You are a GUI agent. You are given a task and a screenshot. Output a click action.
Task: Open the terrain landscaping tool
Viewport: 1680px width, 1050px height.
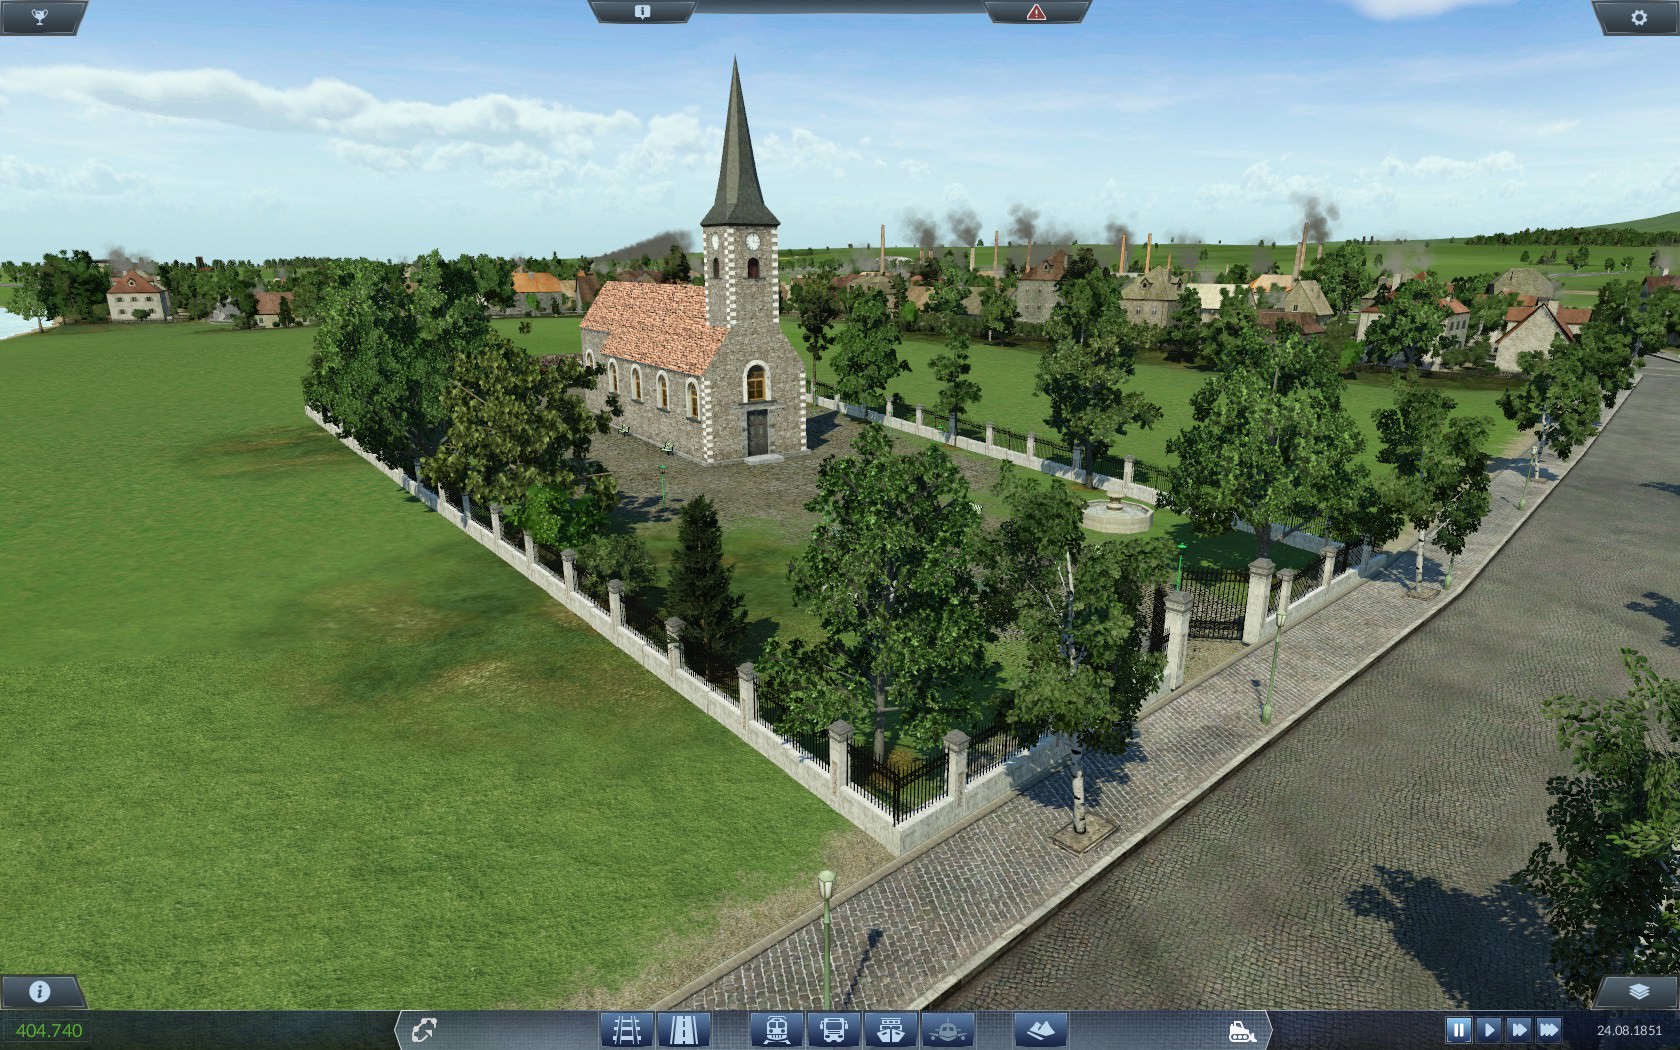[x=1041, y=1030]
